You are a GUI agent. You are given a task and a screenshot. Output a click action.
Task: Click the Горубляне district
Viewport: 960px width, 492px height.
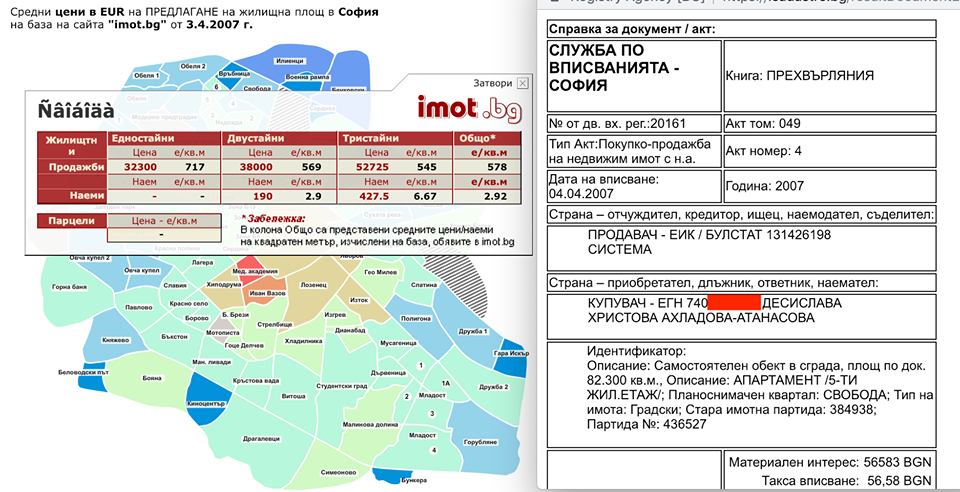click(x=480, y=441)
